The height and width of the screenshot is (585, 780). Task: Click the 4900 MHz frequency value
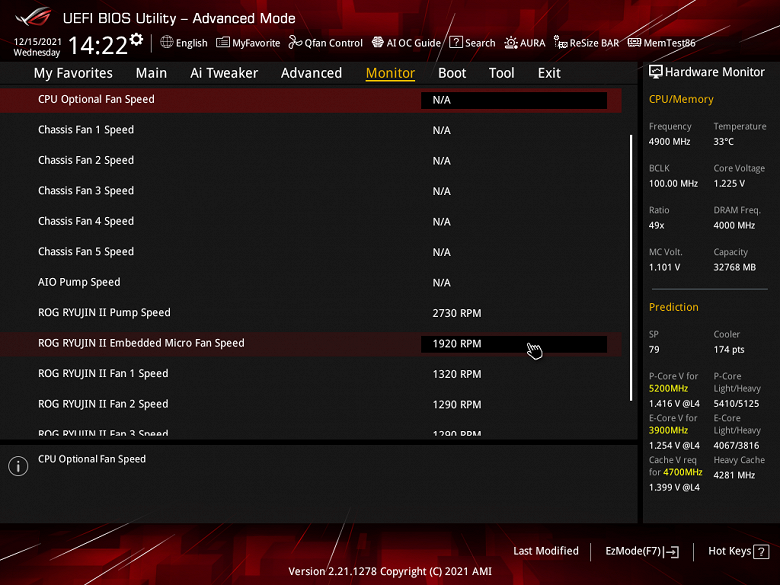670,142
